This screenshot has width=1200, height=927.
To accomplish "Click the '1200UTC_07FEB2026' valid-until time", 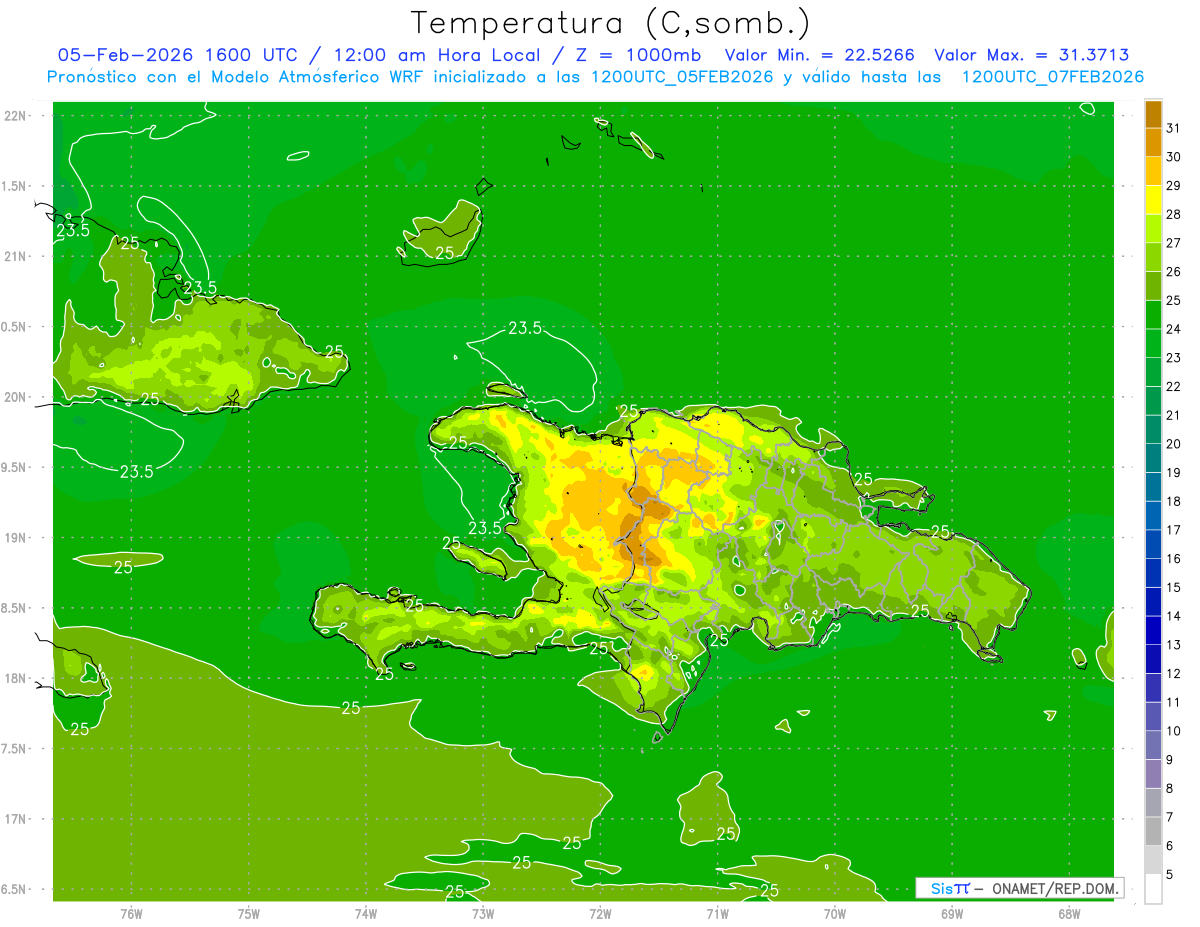I will [1053, 77].
